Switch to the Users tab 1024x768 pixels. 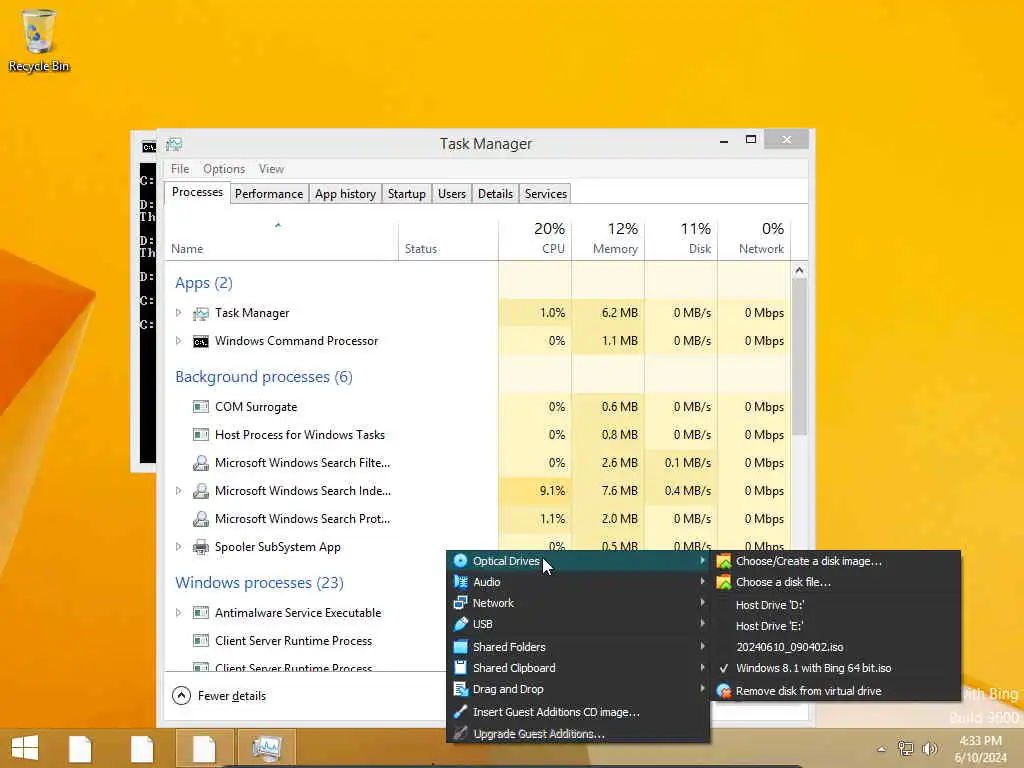[x=452, y=194]
